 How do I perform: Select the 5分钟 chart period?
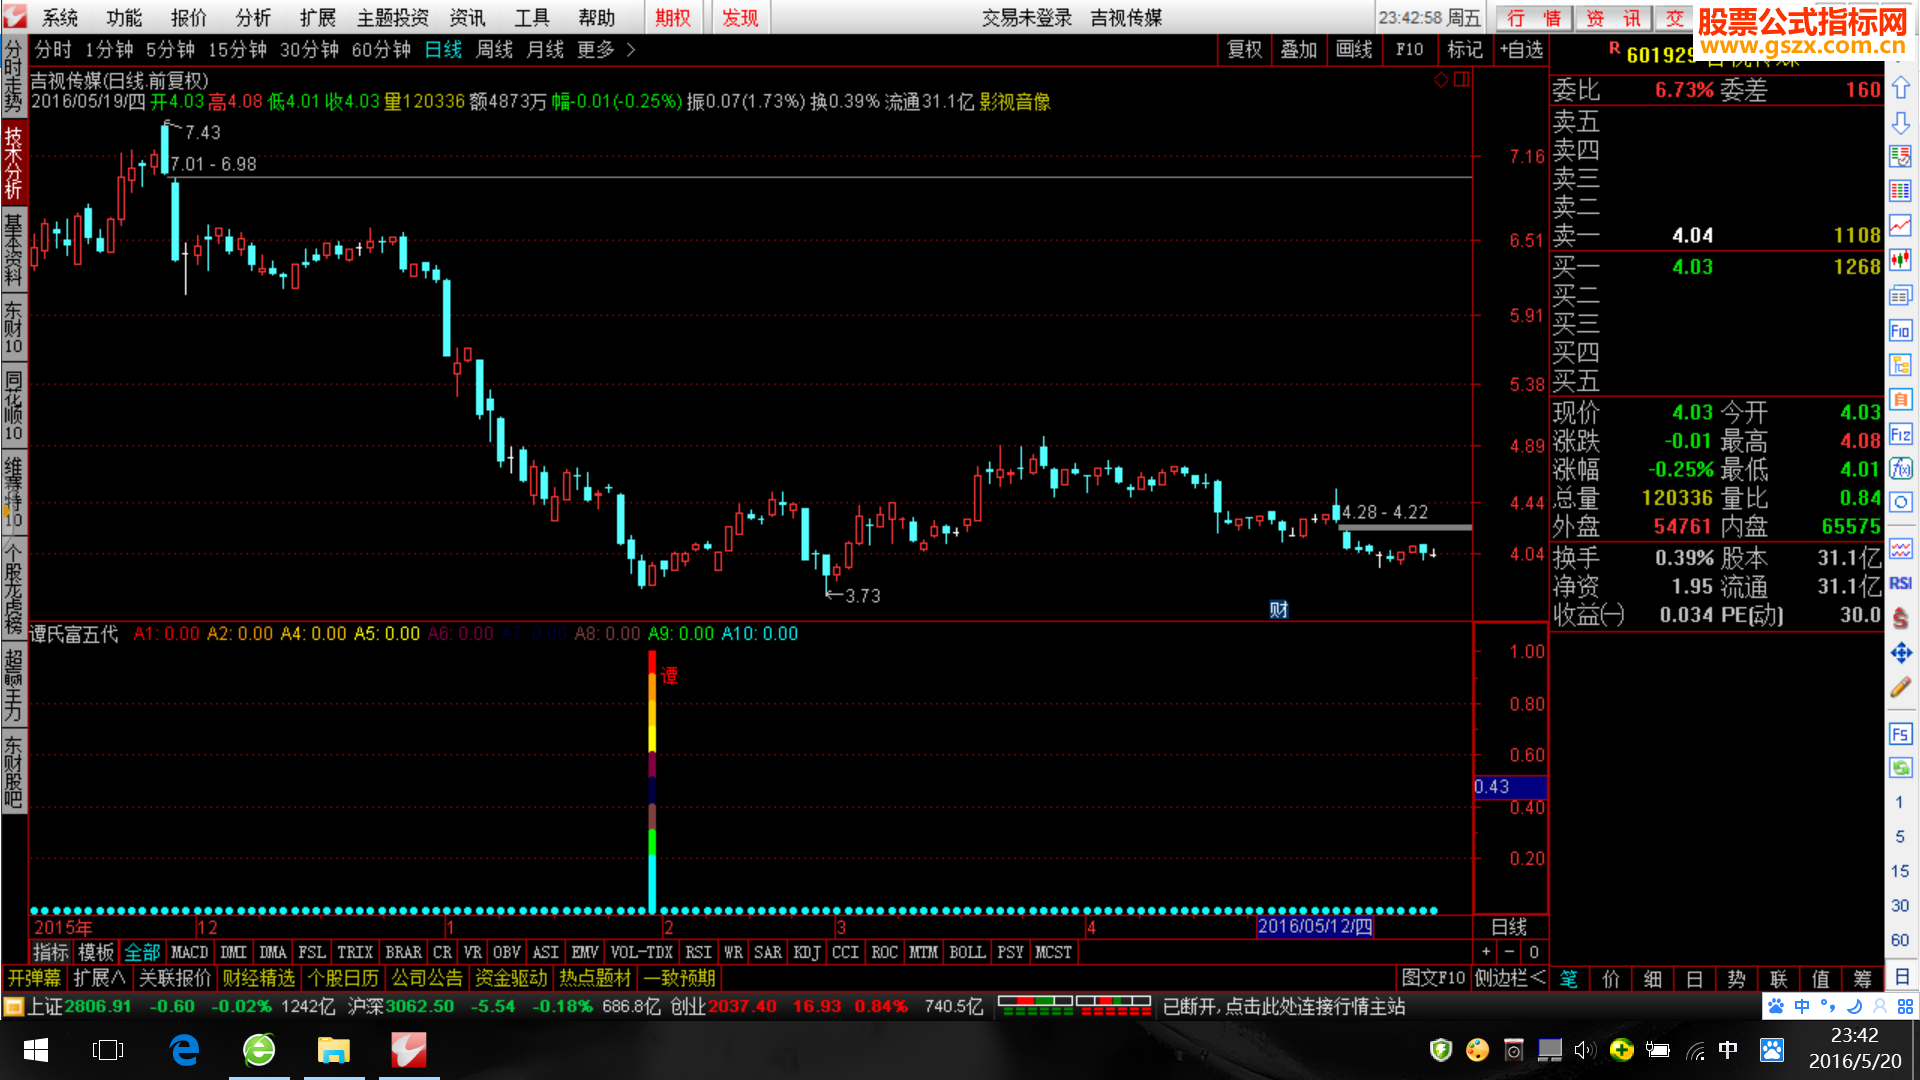click(x=170, y=50)
